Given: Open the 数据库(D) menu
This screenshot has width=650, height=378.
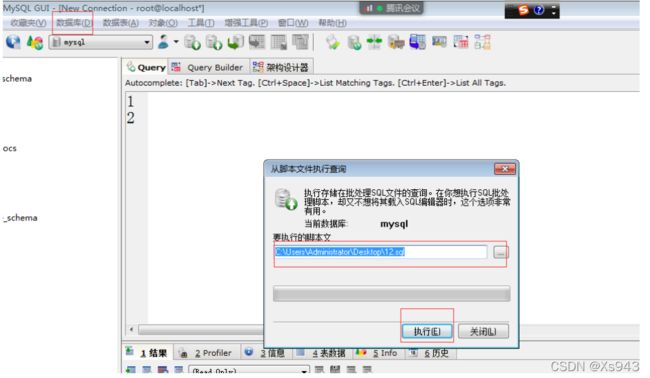Looking at the screenshot, I should click(74, 23).
